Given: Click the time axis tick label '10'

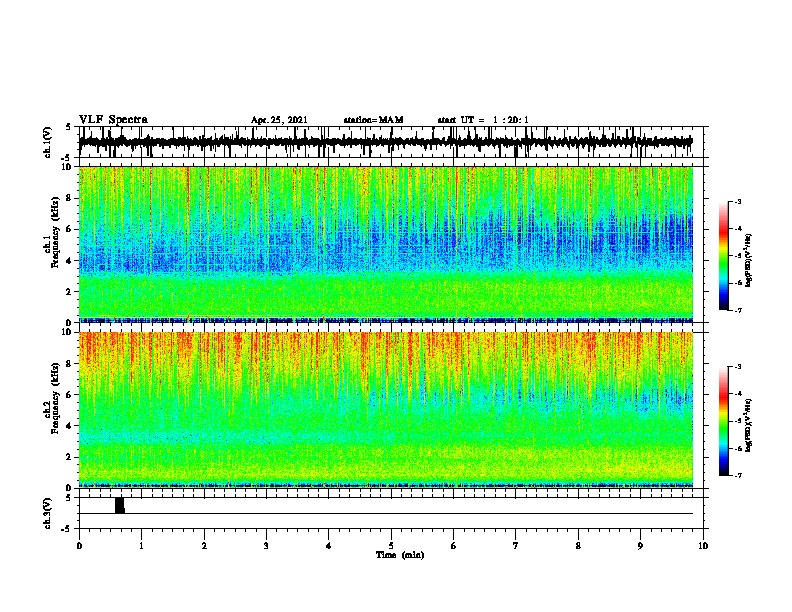Looking at the screenshot, I should tap(703, 546).
